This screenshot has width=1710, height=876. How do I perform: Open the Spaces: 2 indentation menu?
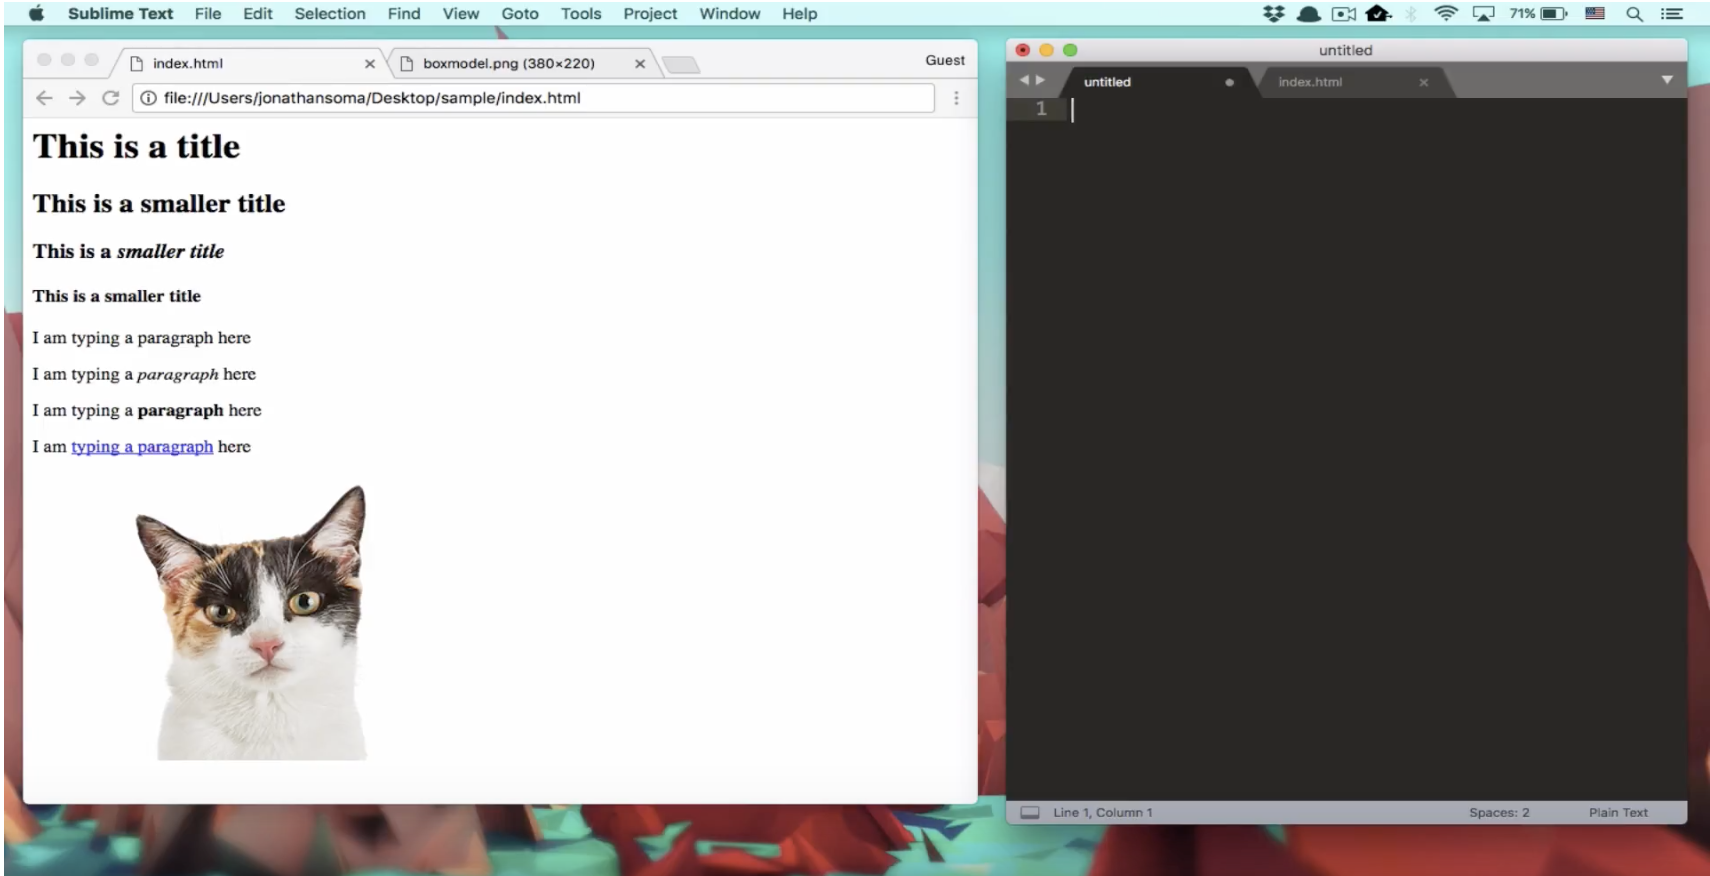tap(1498, 812)
